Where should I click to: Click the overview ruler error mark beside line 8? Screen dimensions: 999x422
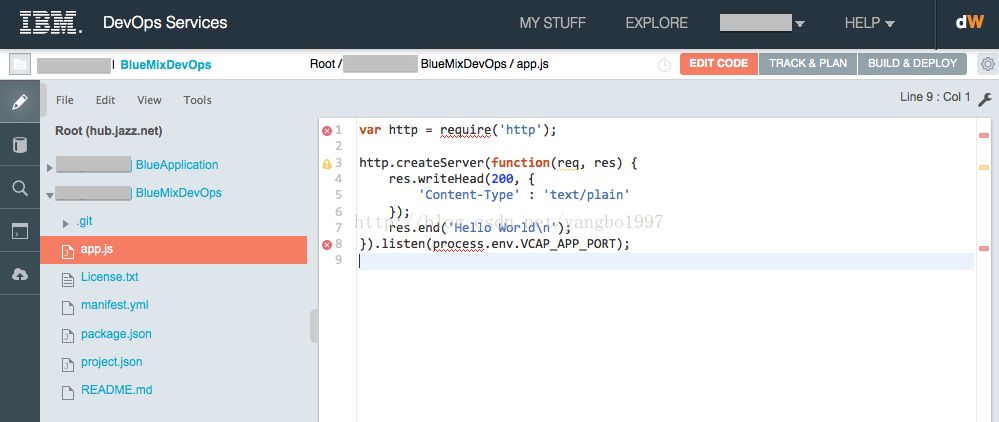pos(984,247)
